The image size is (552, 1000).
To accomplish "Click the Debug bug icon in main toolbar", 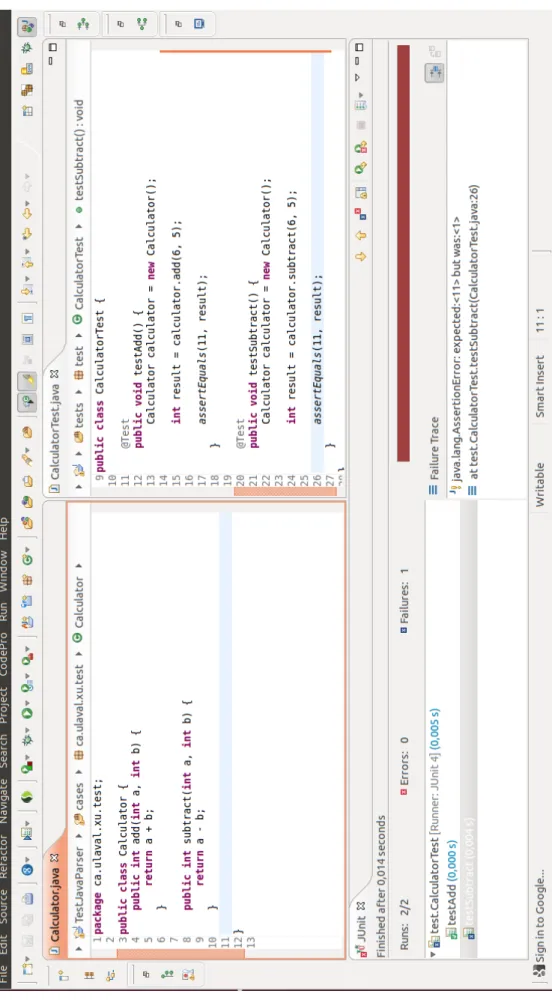I will [27, 740].
